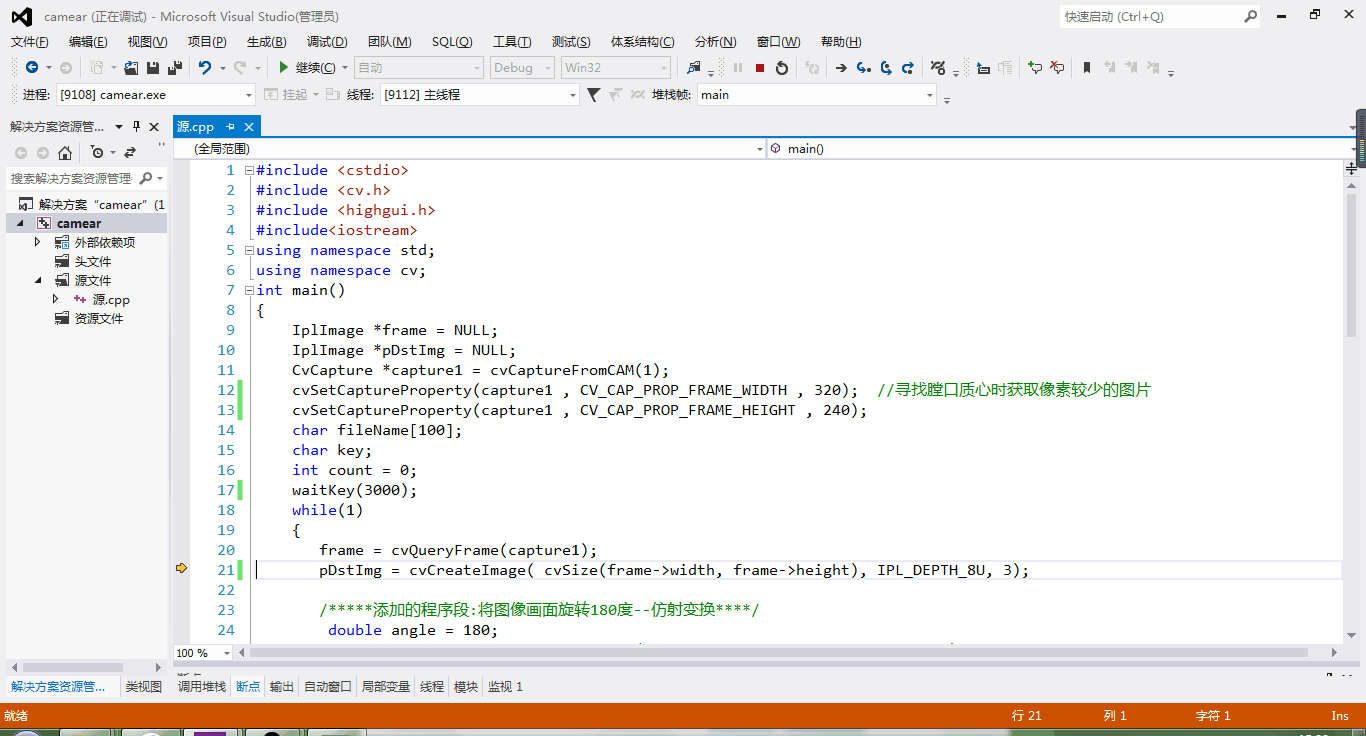Open the 生成(B) menu

point(267,42)
